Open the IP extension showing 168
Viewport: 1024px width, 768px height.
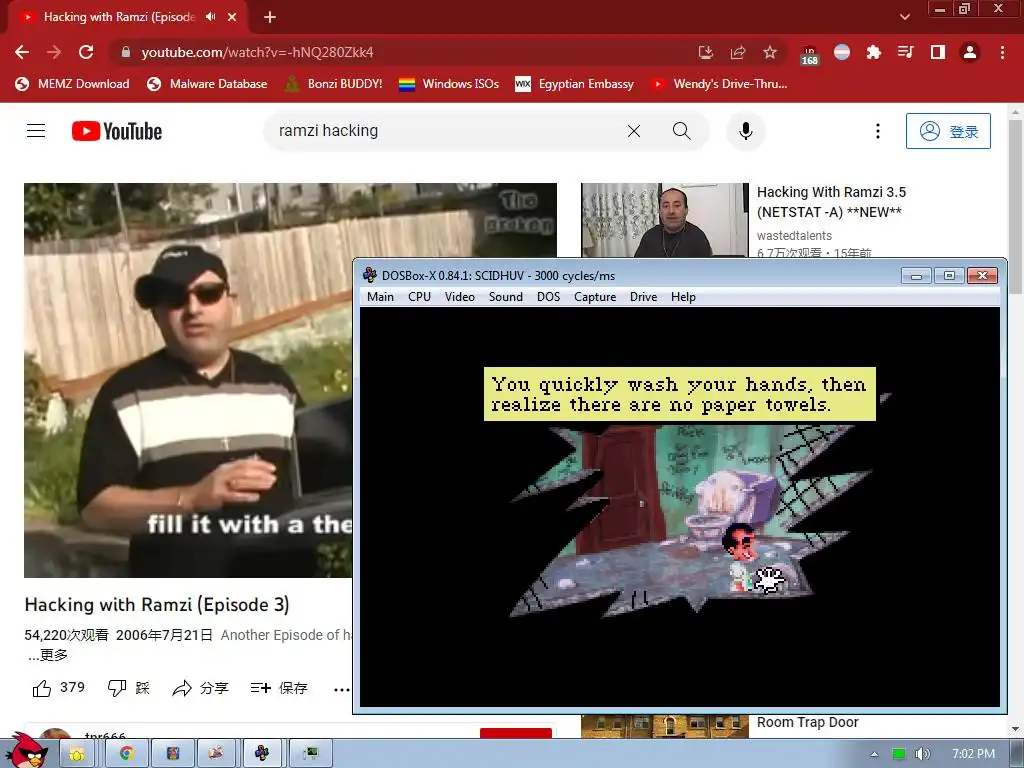(x=810, y=55)
